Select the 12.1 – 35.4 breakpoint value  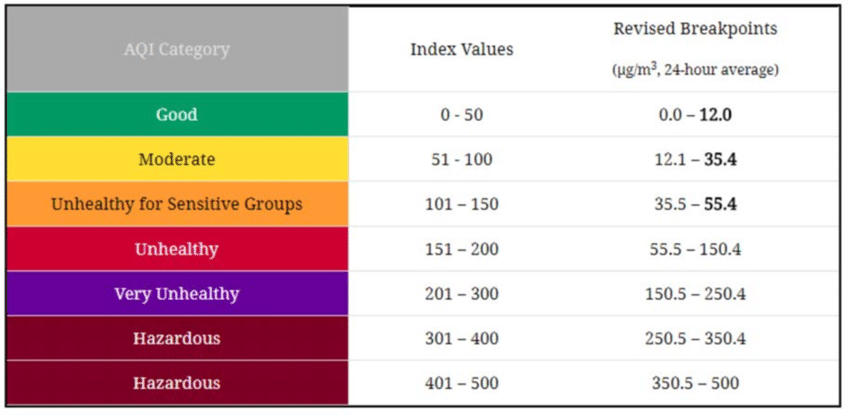tap(695, 160)
